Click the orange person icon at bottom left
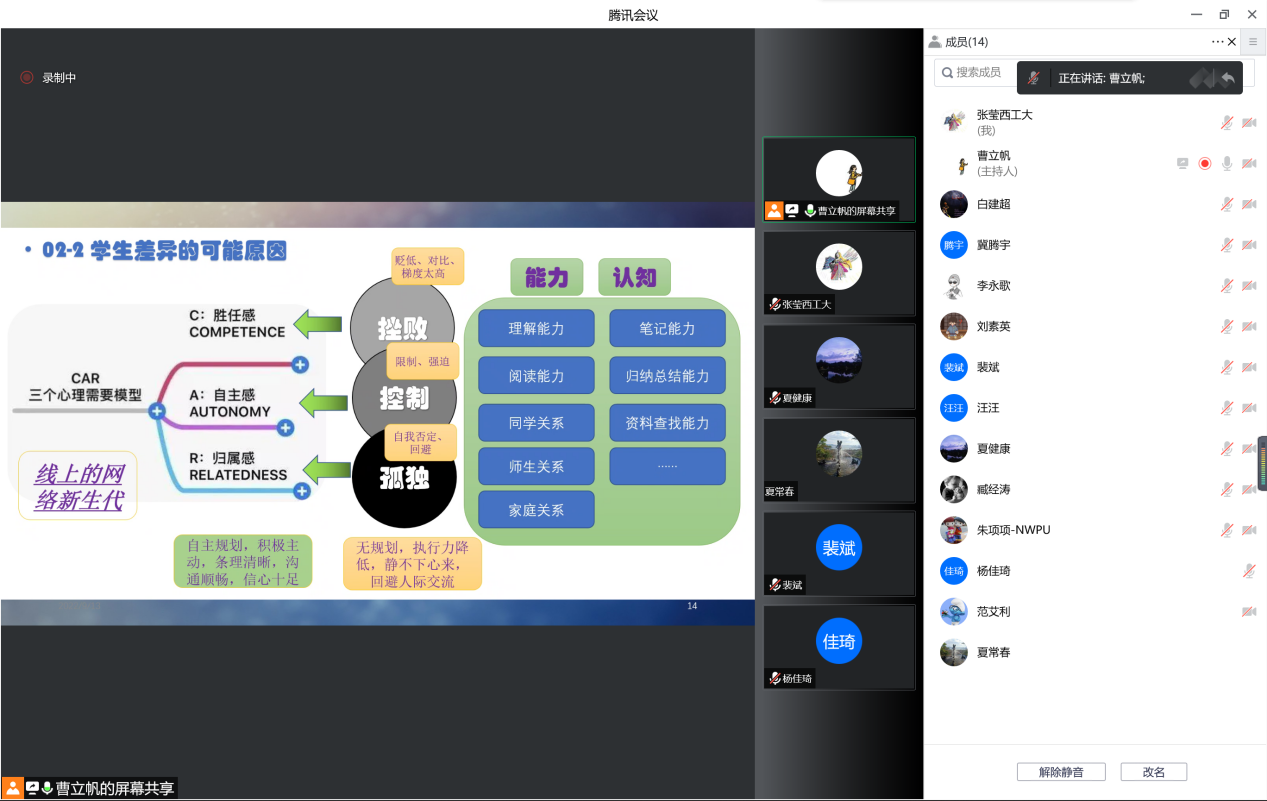The height and width of the screenshot is (801, 1267). [x=12, y=788]
